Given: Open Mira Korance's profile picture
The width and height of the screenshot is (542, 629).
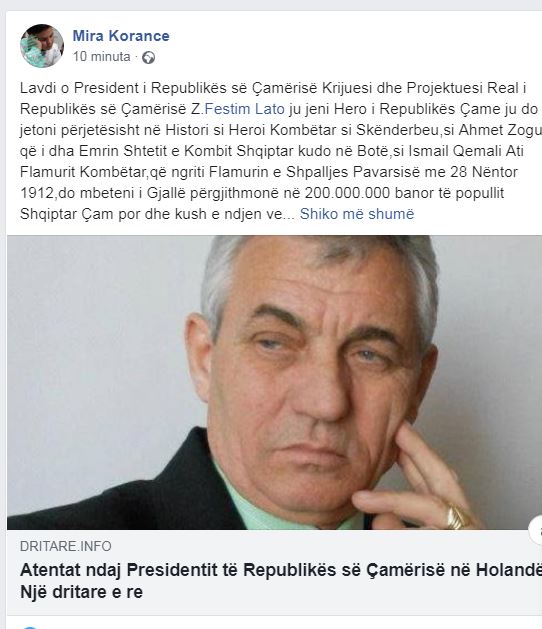Looking at the screenshot, I should pyautogui.click(x=42, y=45).
